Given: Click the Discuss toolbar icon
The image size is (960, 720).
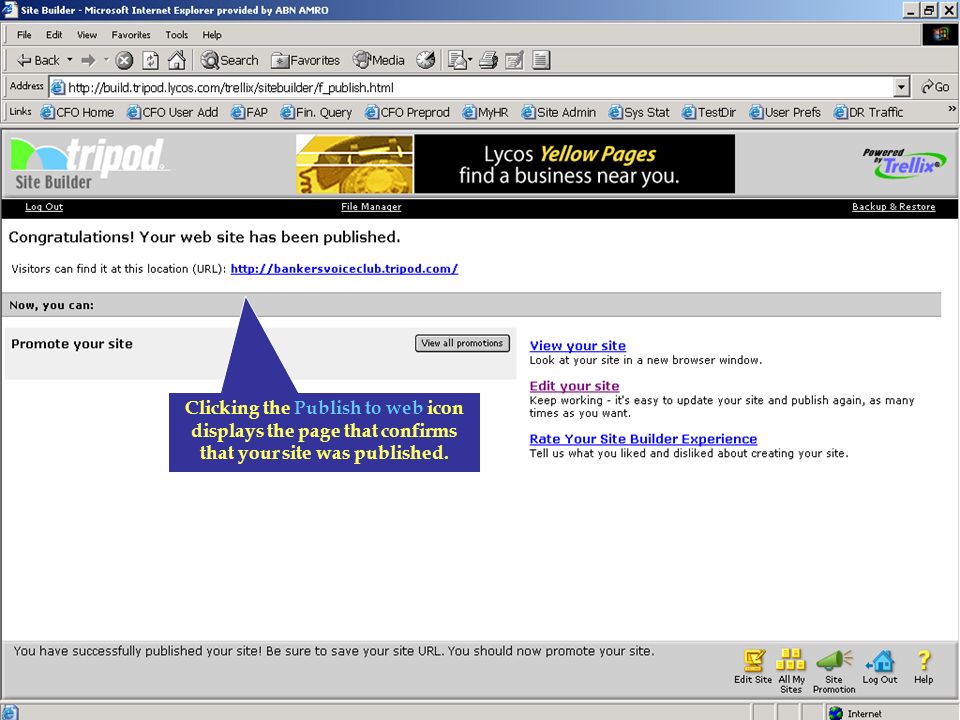Looking at the screenshot, I should [x=541, y=60].
